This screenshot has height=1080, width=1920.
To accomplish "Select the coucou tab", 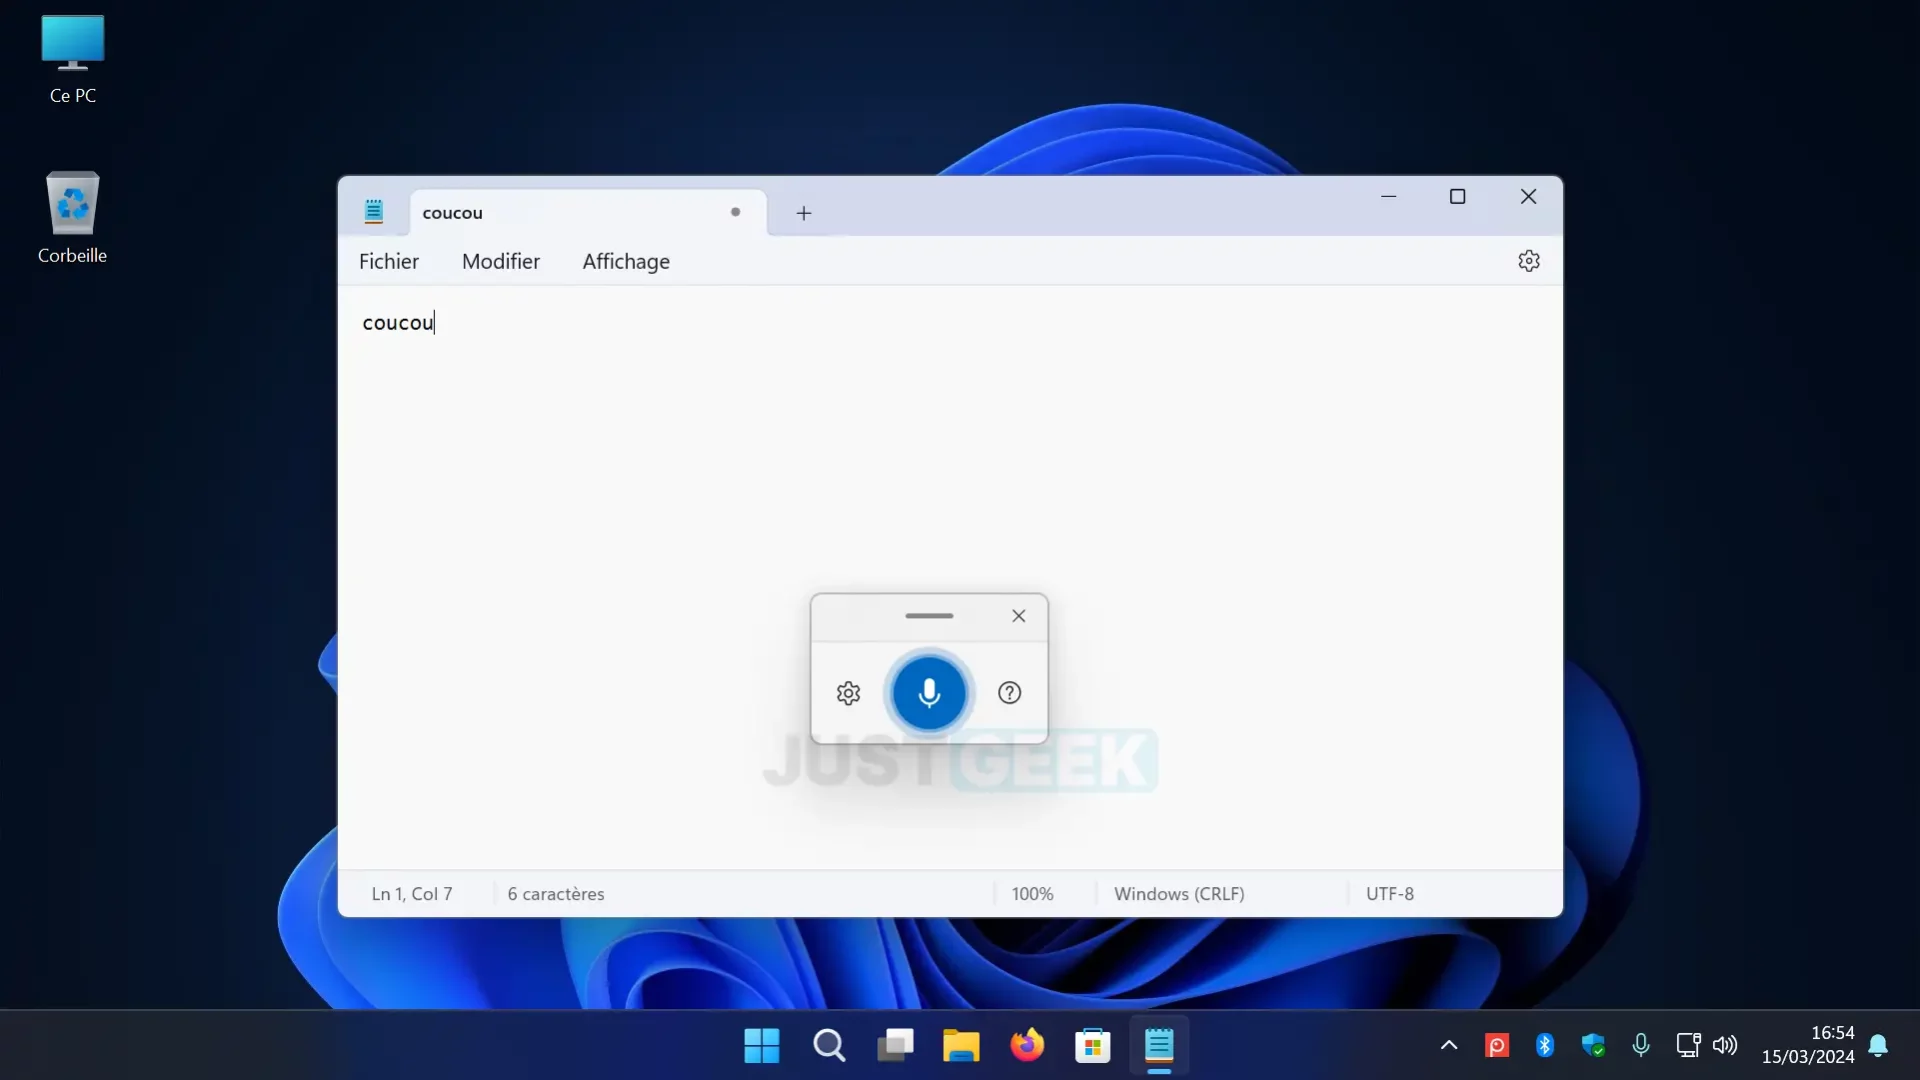I will 588,212.
